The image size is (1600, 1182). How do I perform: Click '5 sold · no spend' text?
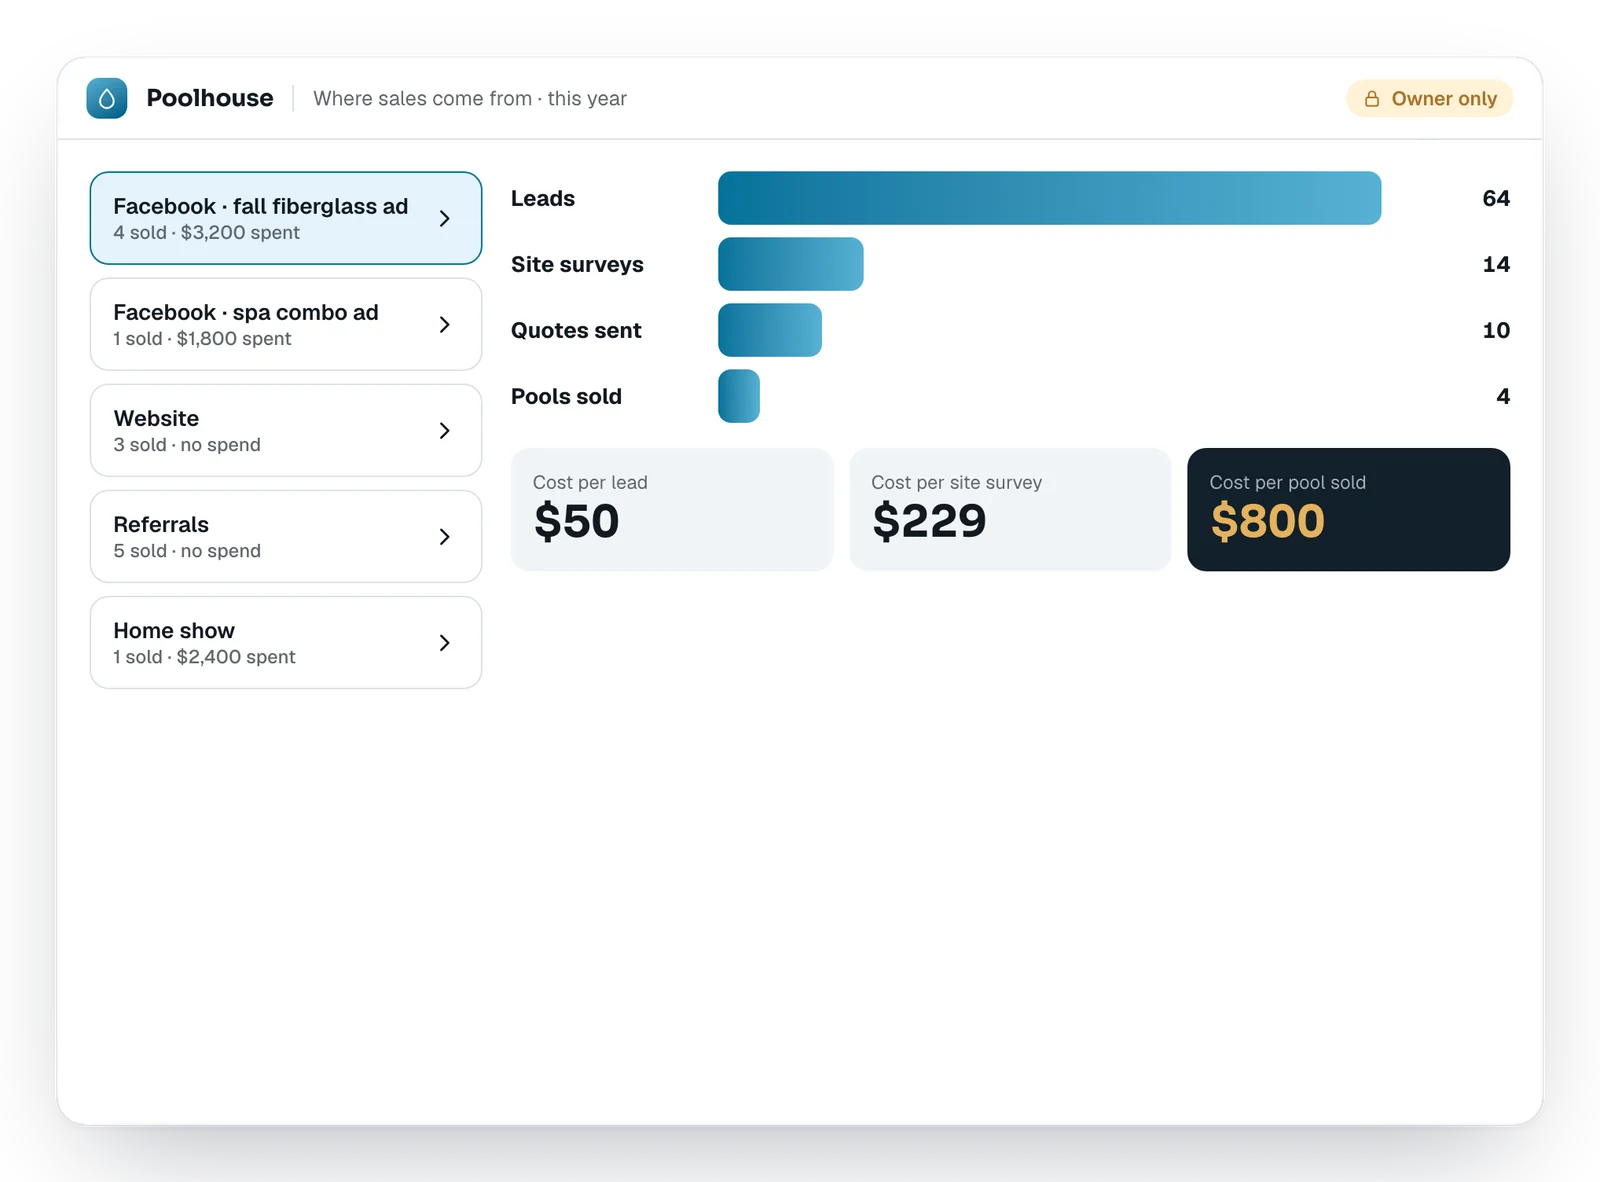coord(187,550)
